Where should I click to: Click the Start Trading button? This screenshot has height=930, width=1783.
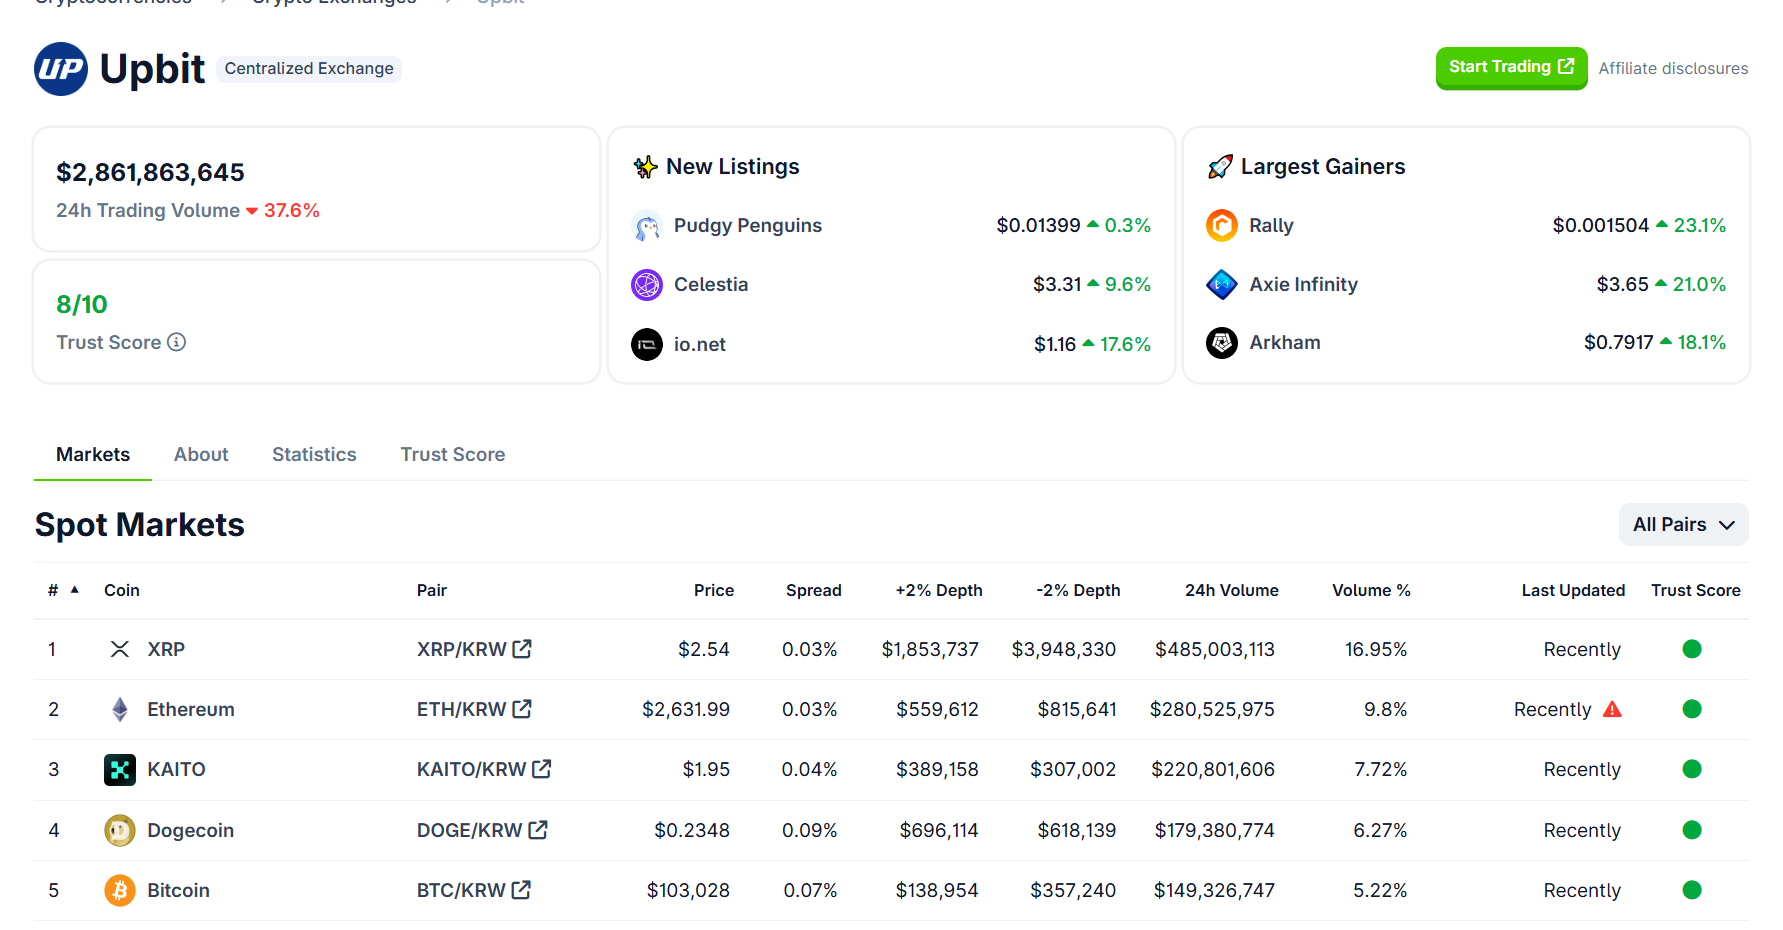pos(1511,68)
